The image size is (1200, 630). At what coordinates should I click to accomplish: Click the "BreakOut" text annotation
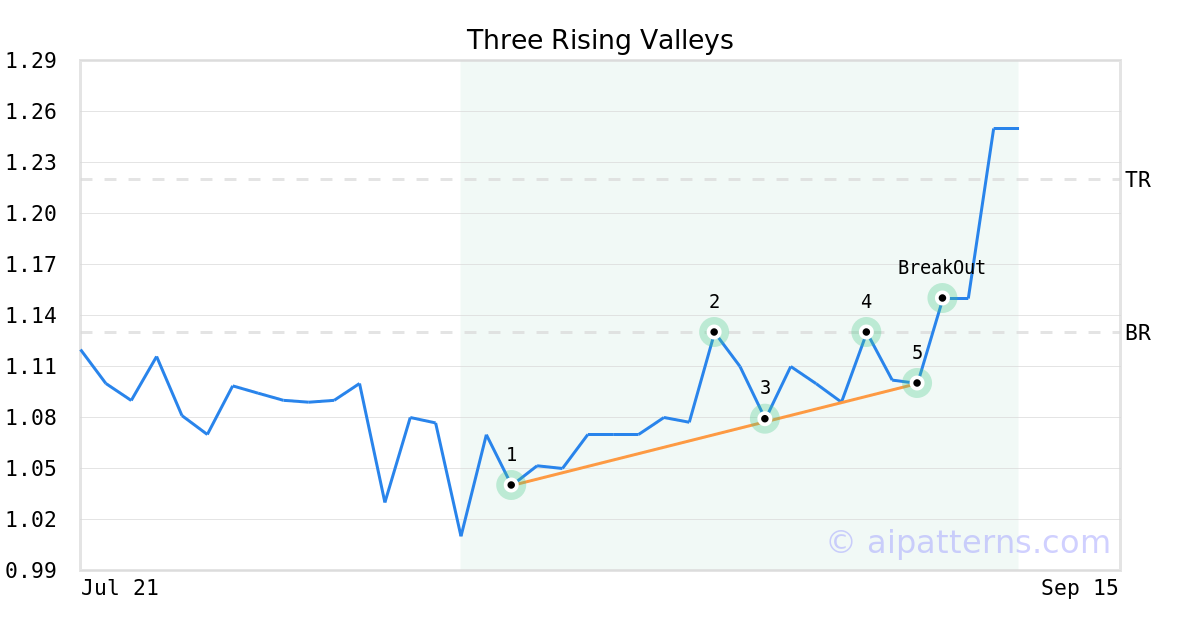pos(941,268)
